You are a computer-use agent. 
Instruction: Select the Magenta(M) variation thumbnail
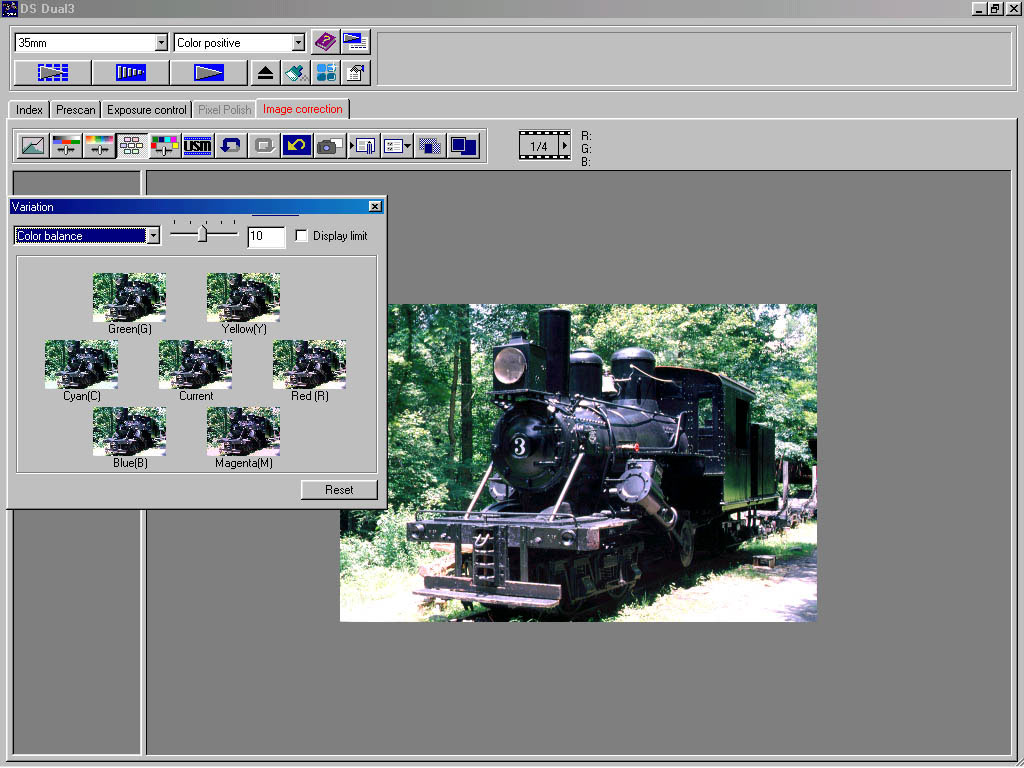pos(243,431)
